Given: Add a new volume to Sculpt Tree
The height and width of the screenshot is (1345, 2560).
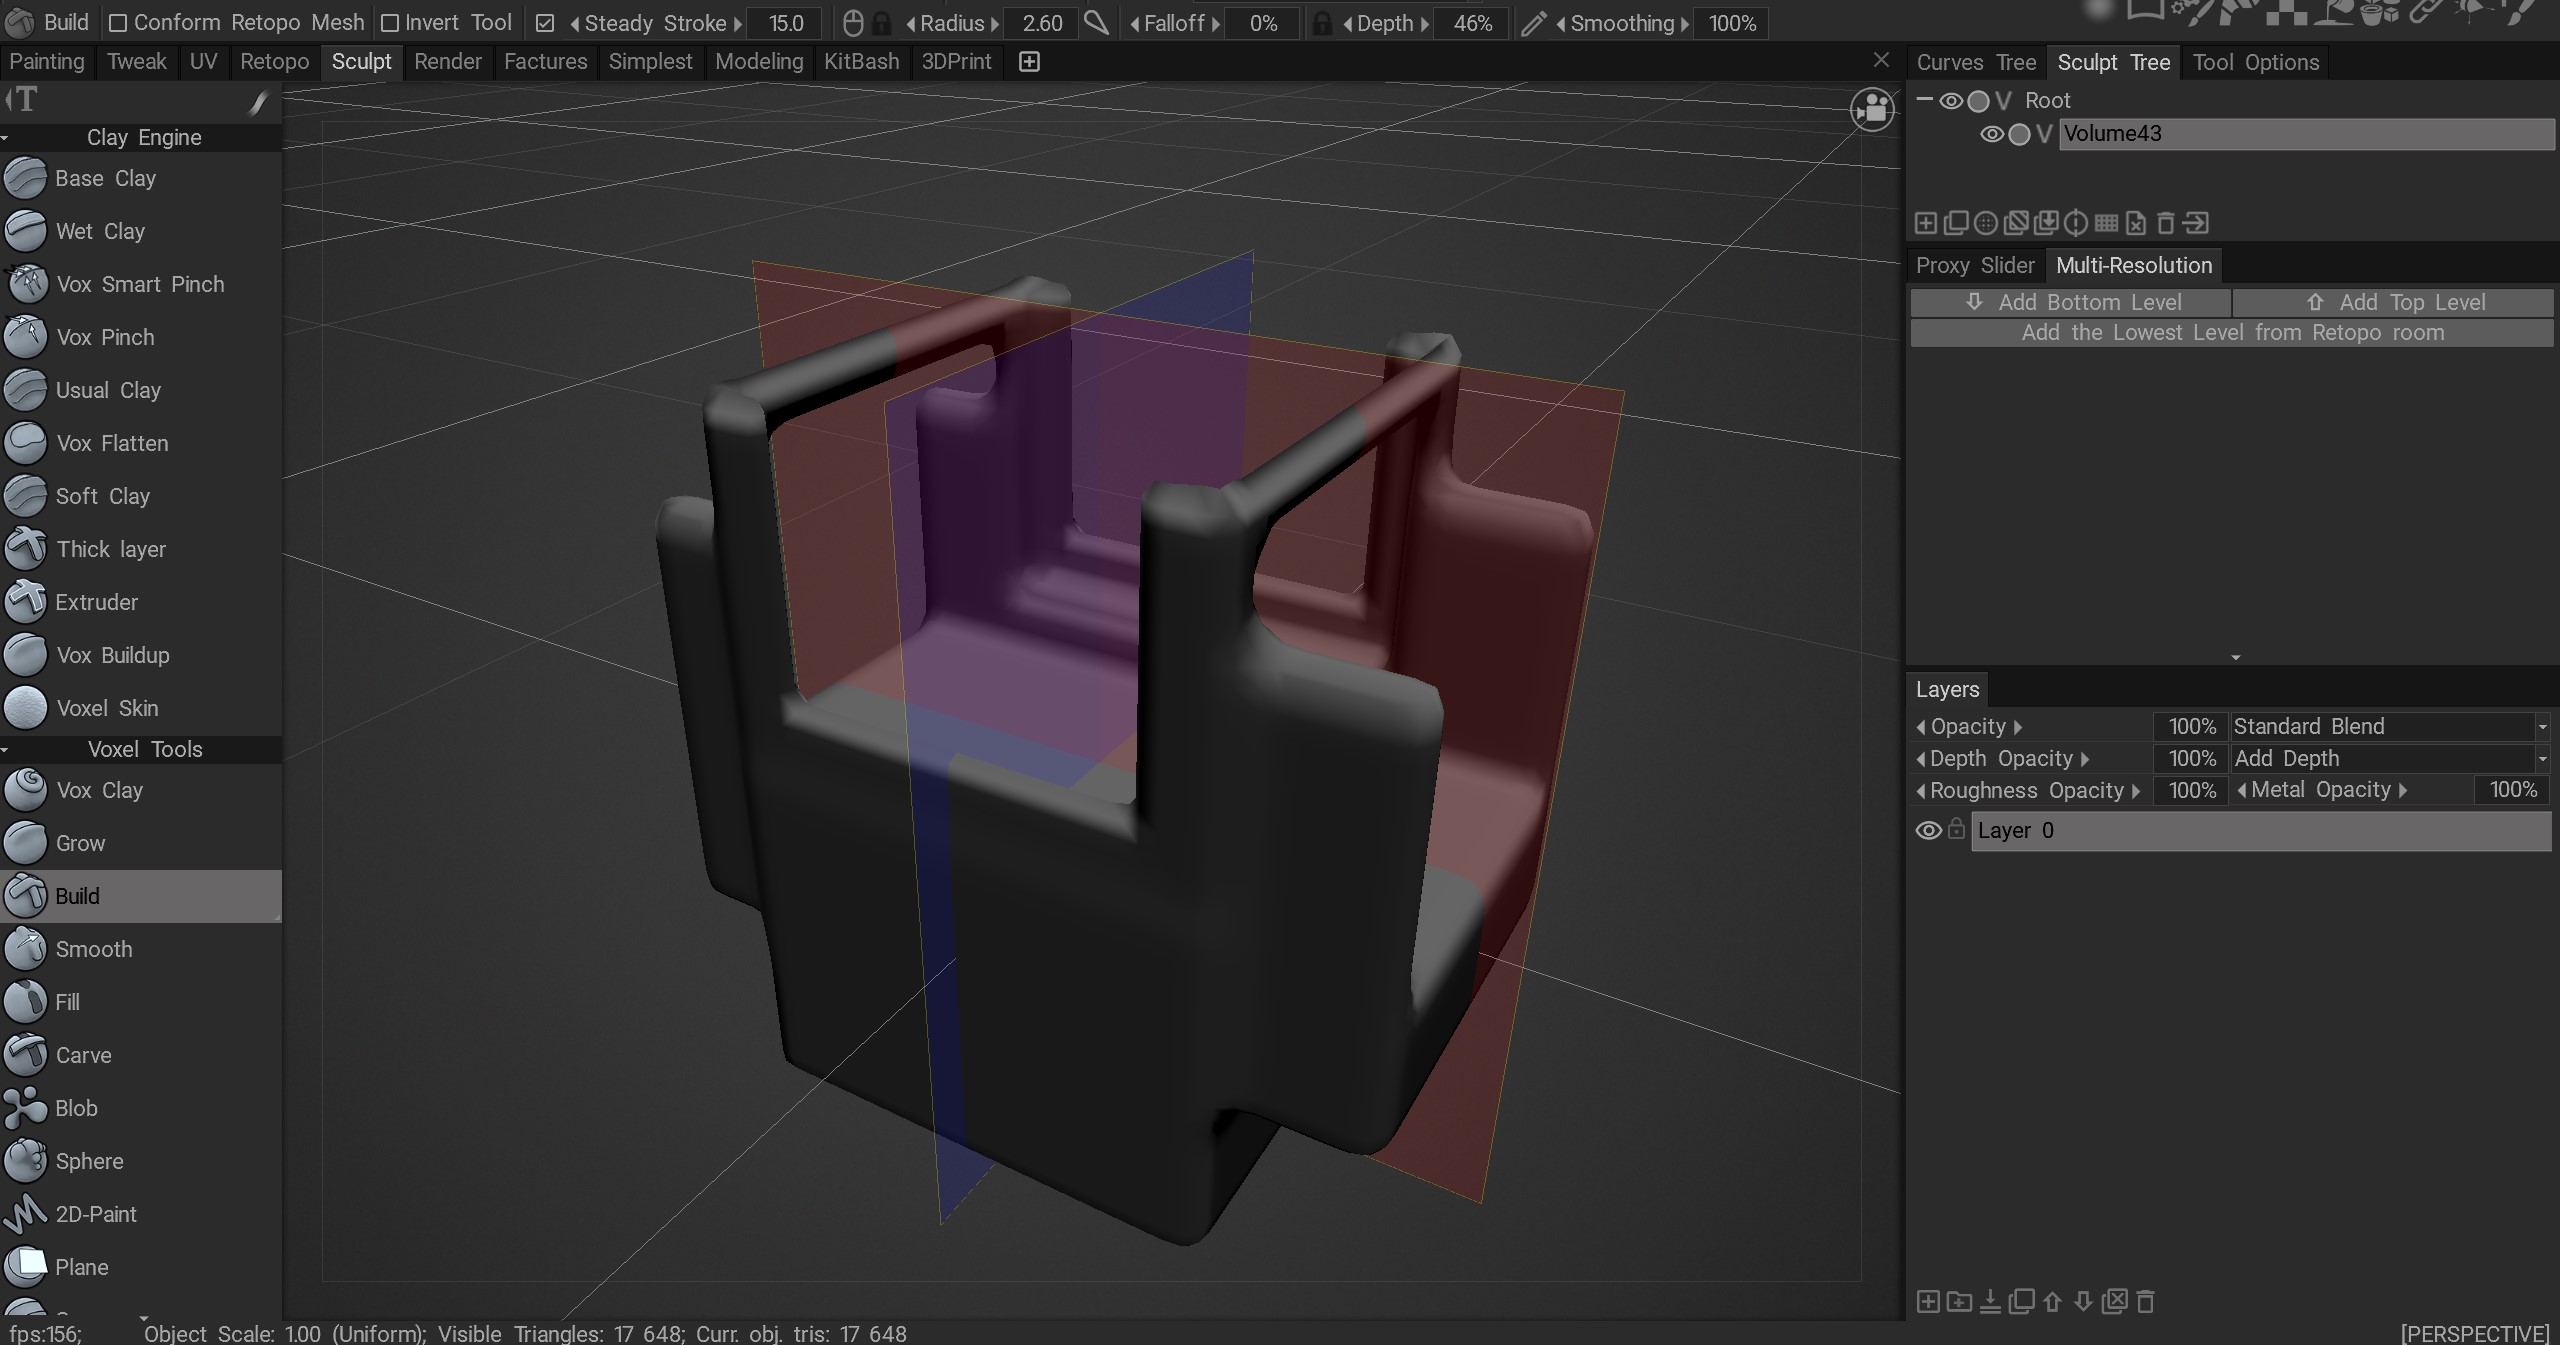Looking at the screenshot, I should [1926, 223].
